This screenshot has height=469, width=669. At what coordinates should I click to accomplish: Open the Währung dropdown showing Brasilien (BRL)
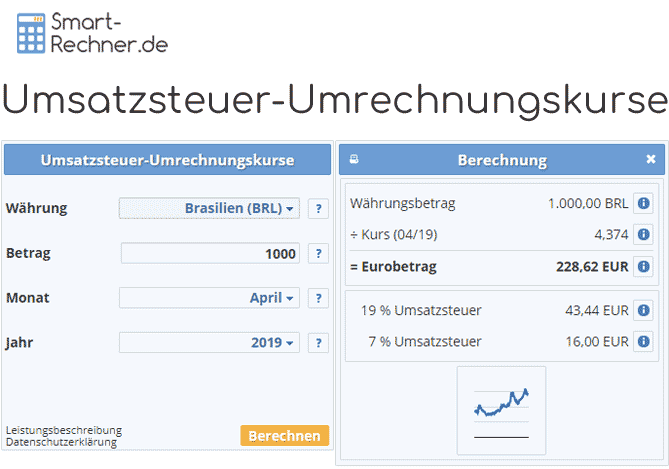[209, 208]
